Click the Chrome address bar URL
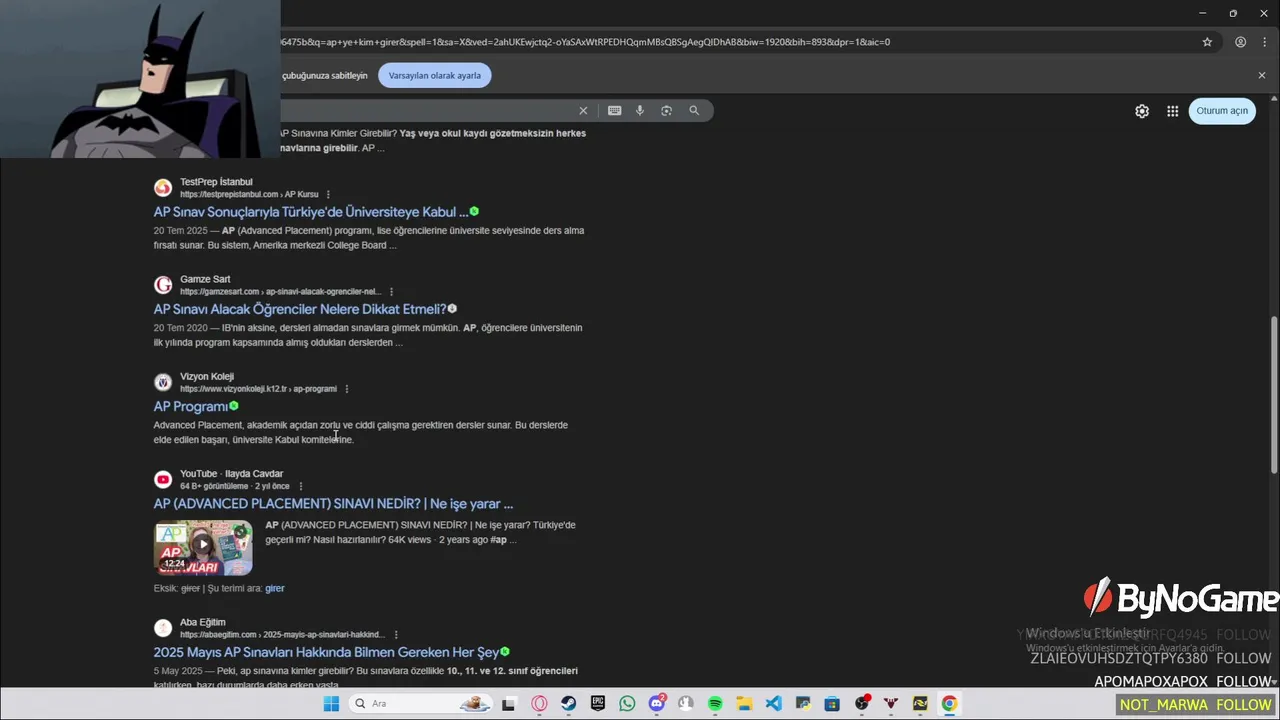1280x720 pixels. pos(585,42)
